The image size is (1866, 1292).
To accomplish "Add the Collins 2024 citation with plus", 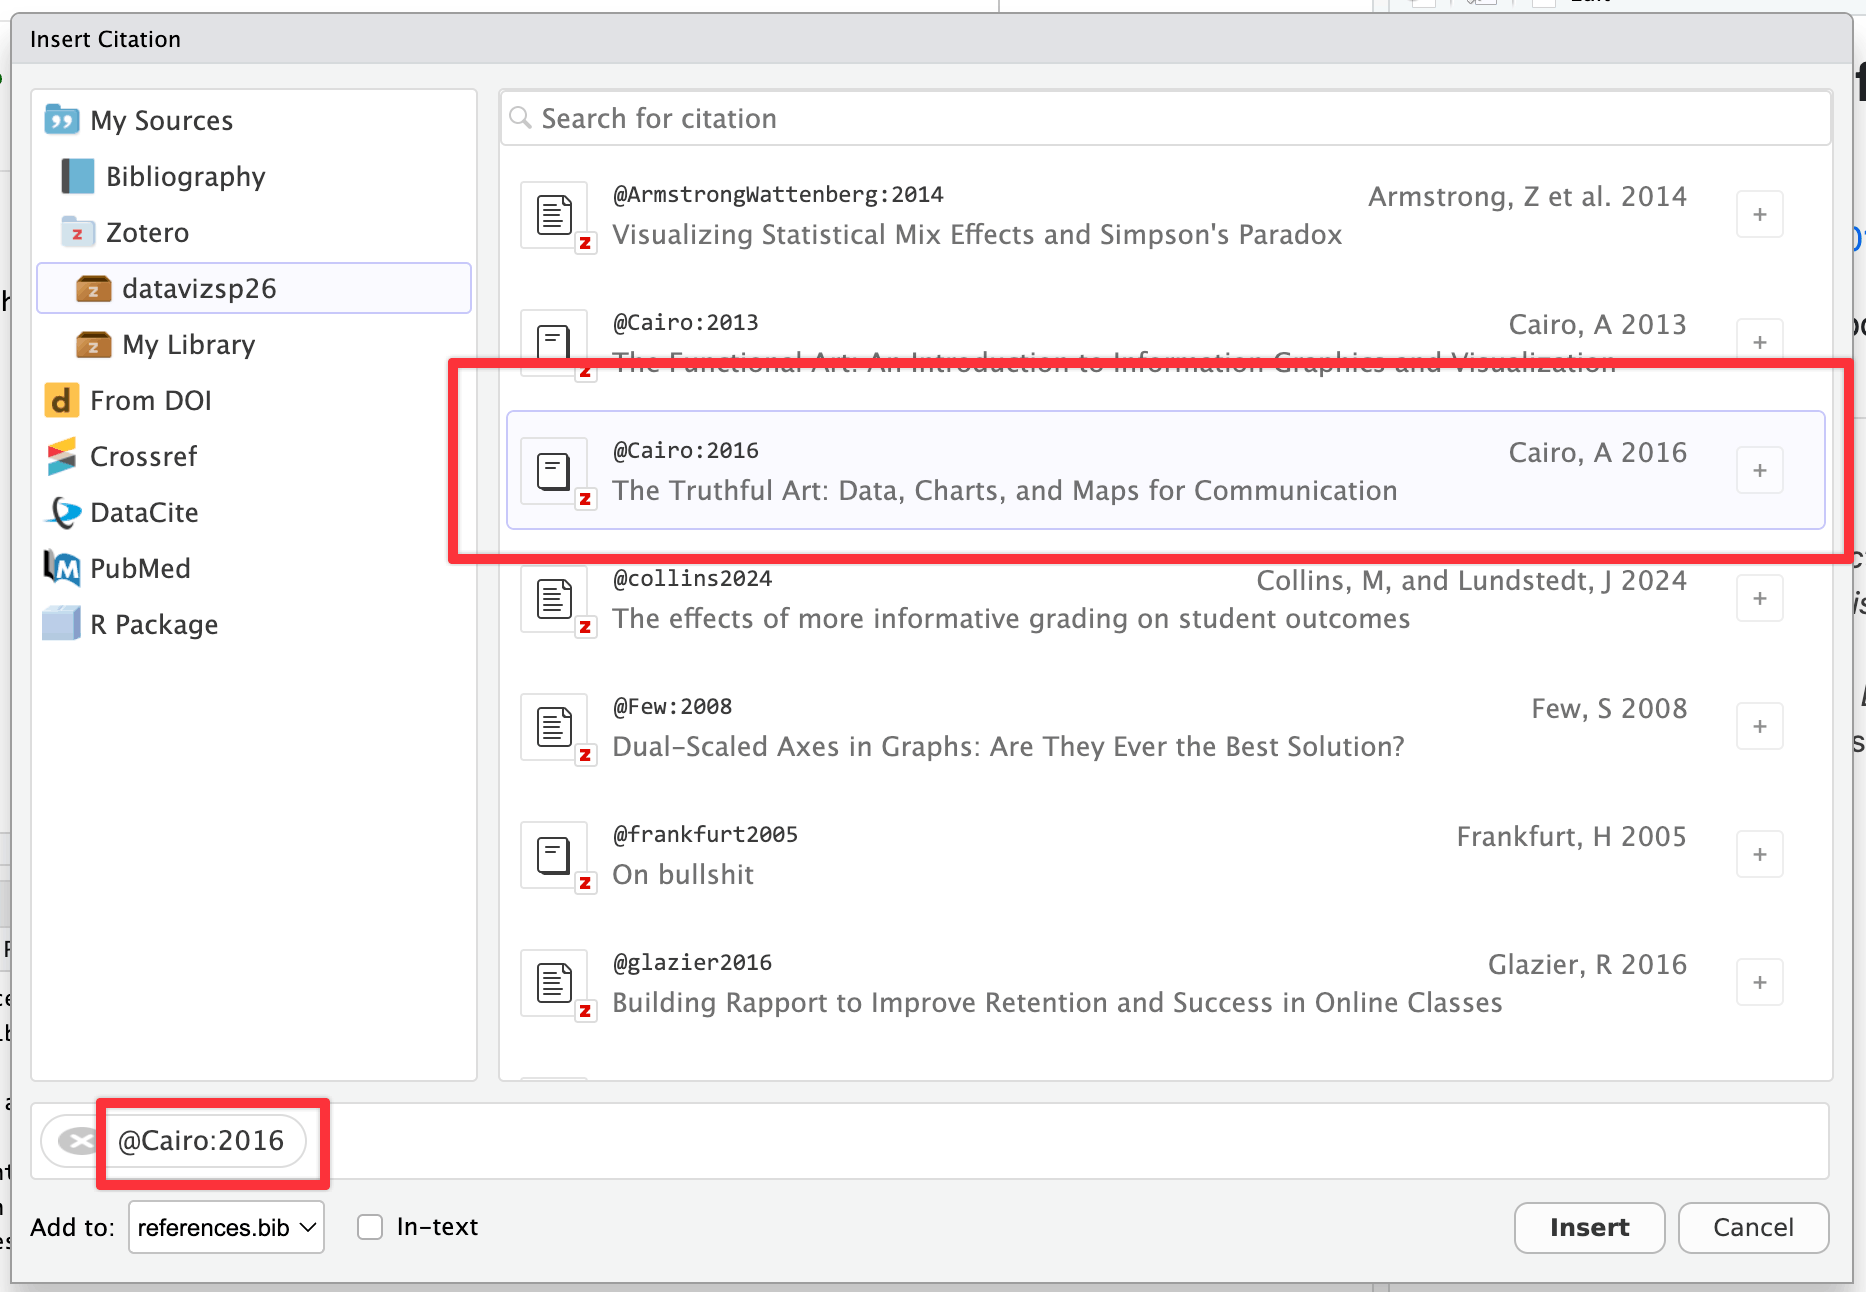I will (1759, 599).
